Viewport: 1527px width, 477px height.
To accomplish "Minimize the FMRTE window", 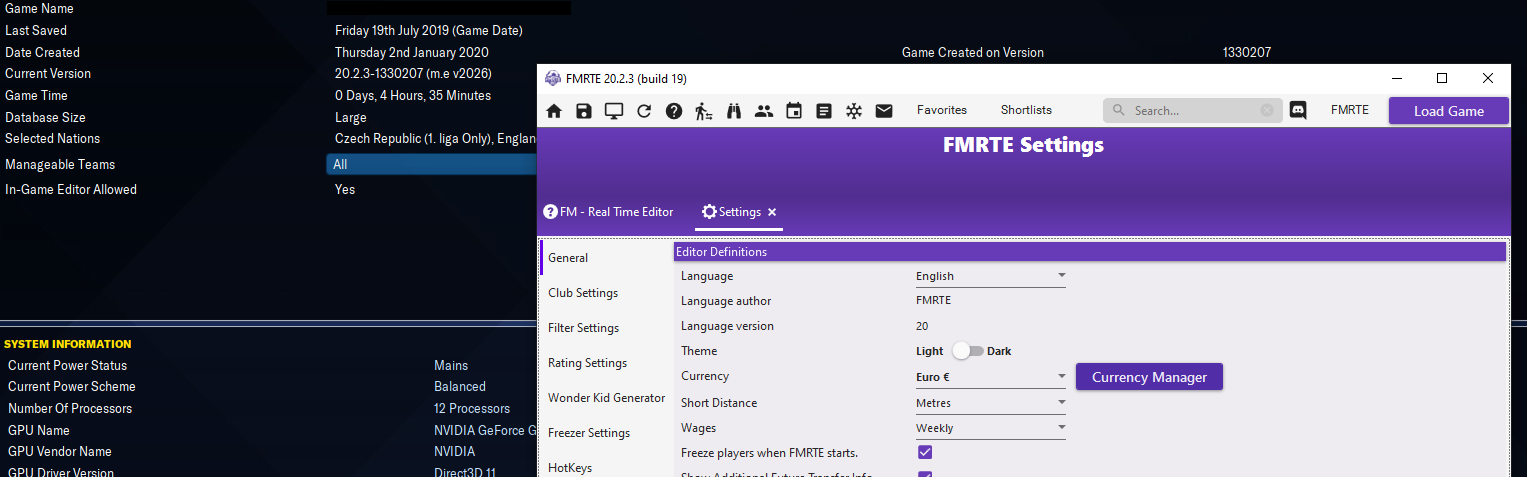I will coord(1396,78).
